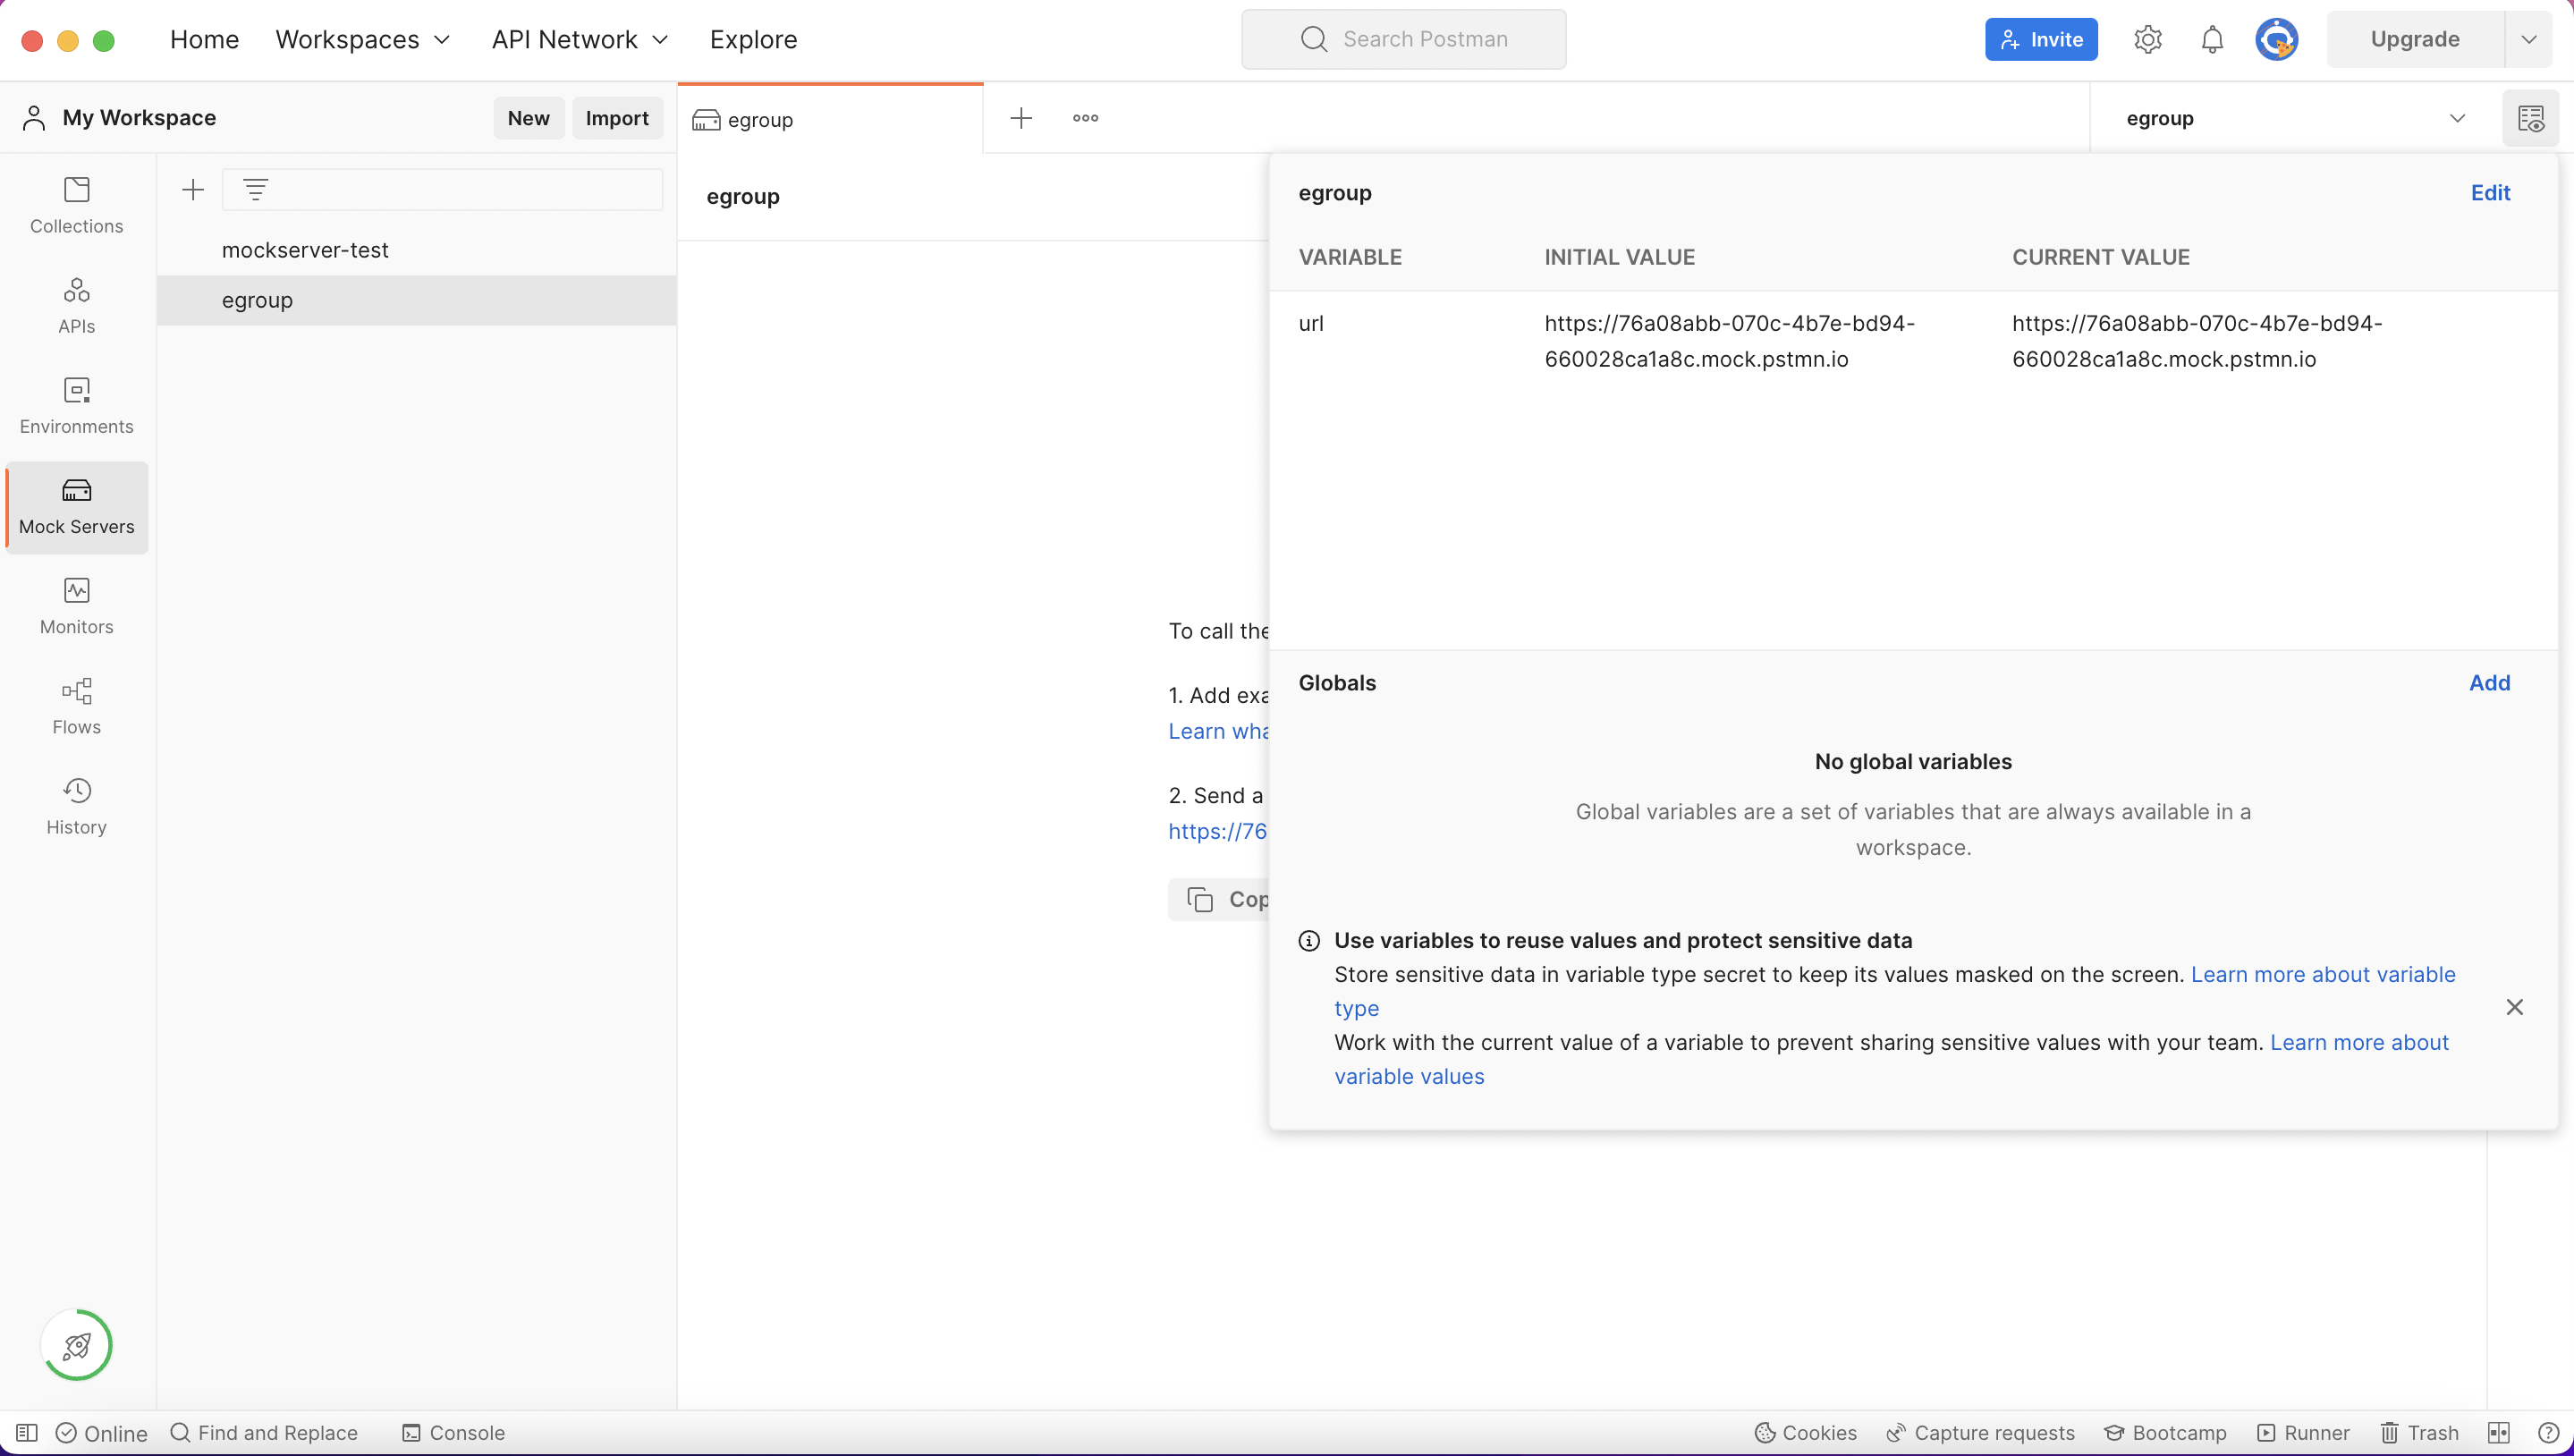Click the Edit link for egroup environment
Viewport: 2574px width, 1456px height.
click(2489, 192)
